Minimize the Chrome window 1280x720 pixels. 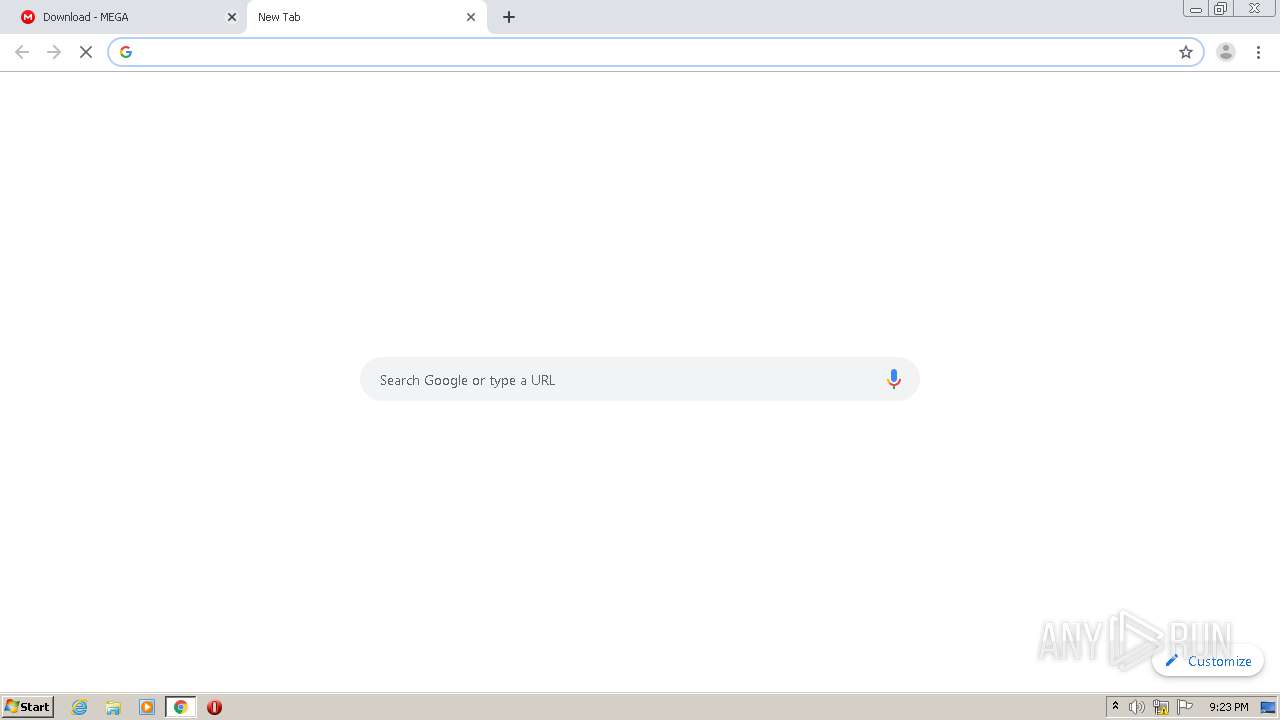[x=1196, y=9]
